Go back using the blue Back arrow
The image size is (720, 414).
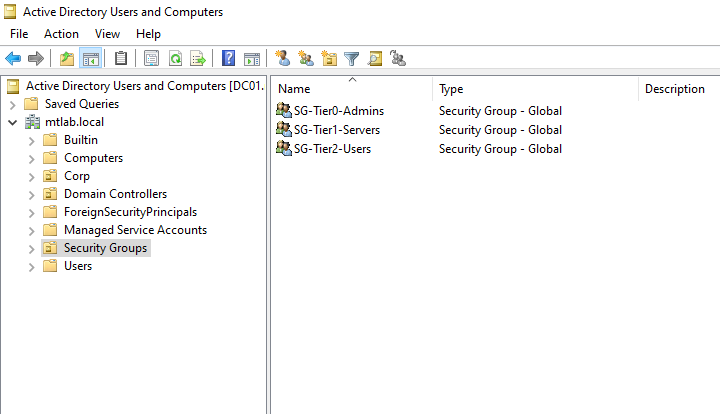point(13,59)
